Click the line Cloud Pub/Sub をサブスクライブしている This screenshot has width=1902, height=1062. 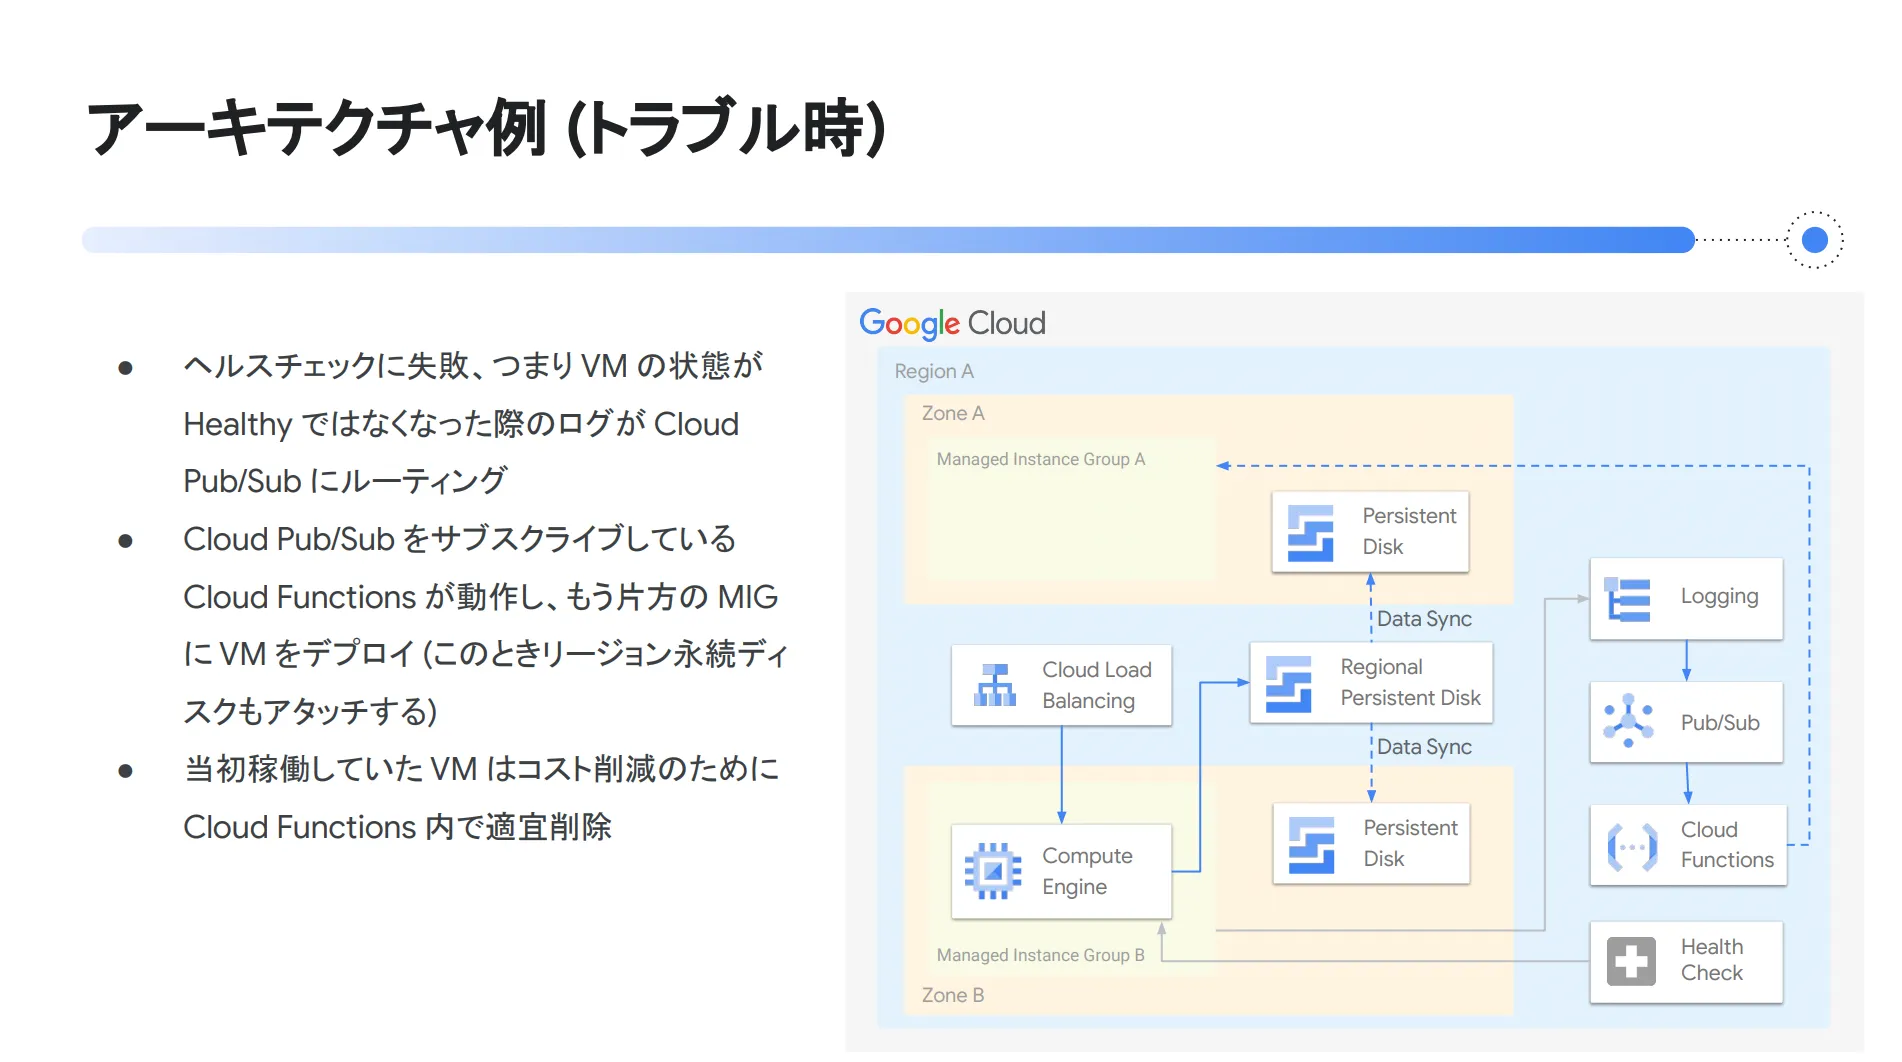(x=460, y=539)
